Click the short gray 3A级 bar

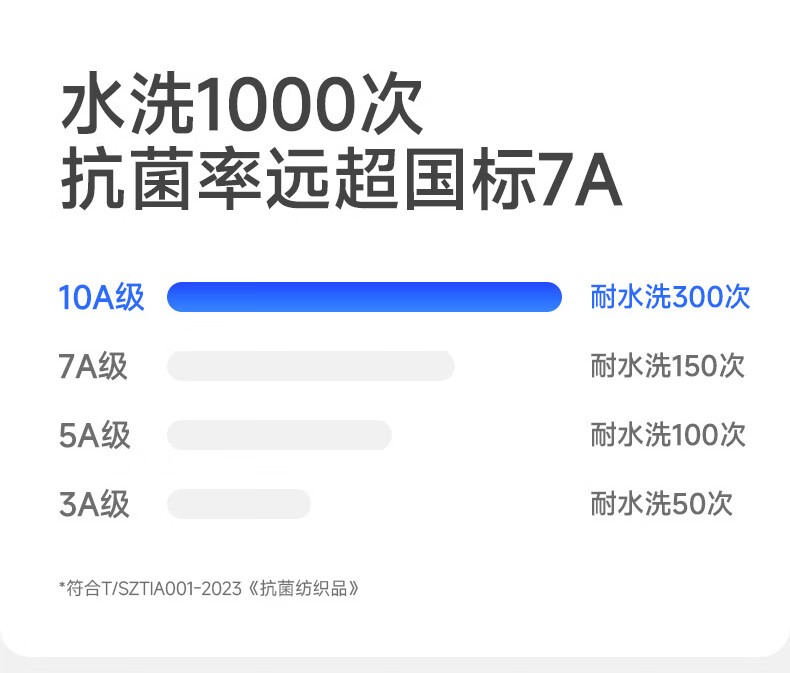[x=239, y=504]
